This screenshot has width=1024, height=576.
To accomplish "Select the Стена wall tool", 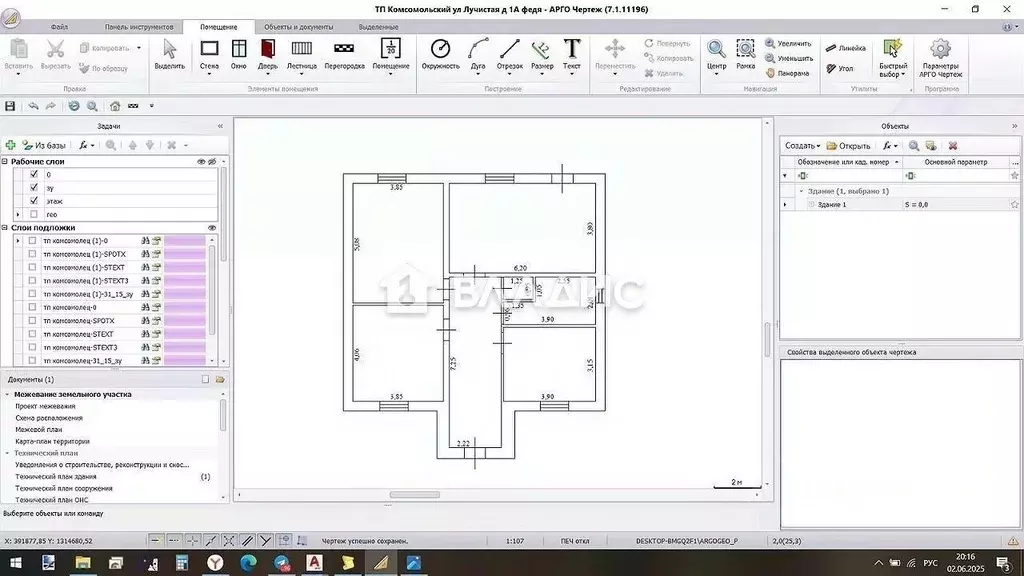I will (210, 54).
